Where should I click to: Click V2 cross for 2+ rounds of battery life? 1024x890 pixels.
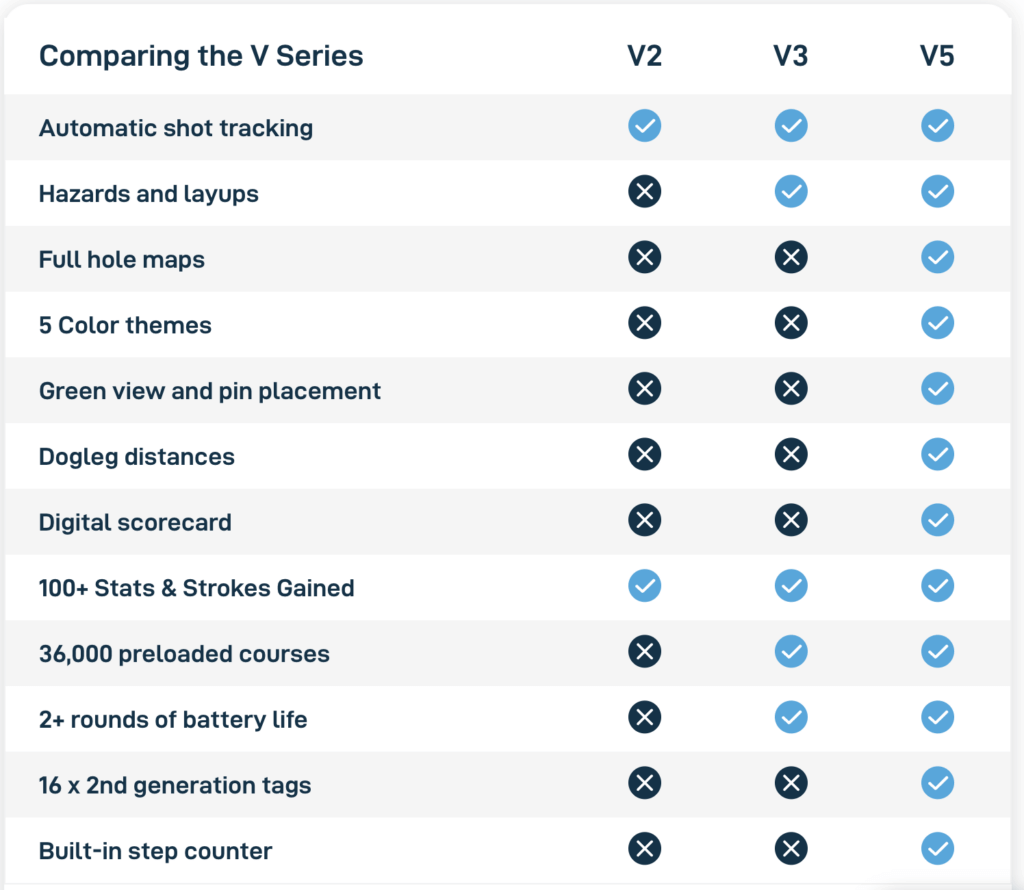pos(644,717)
